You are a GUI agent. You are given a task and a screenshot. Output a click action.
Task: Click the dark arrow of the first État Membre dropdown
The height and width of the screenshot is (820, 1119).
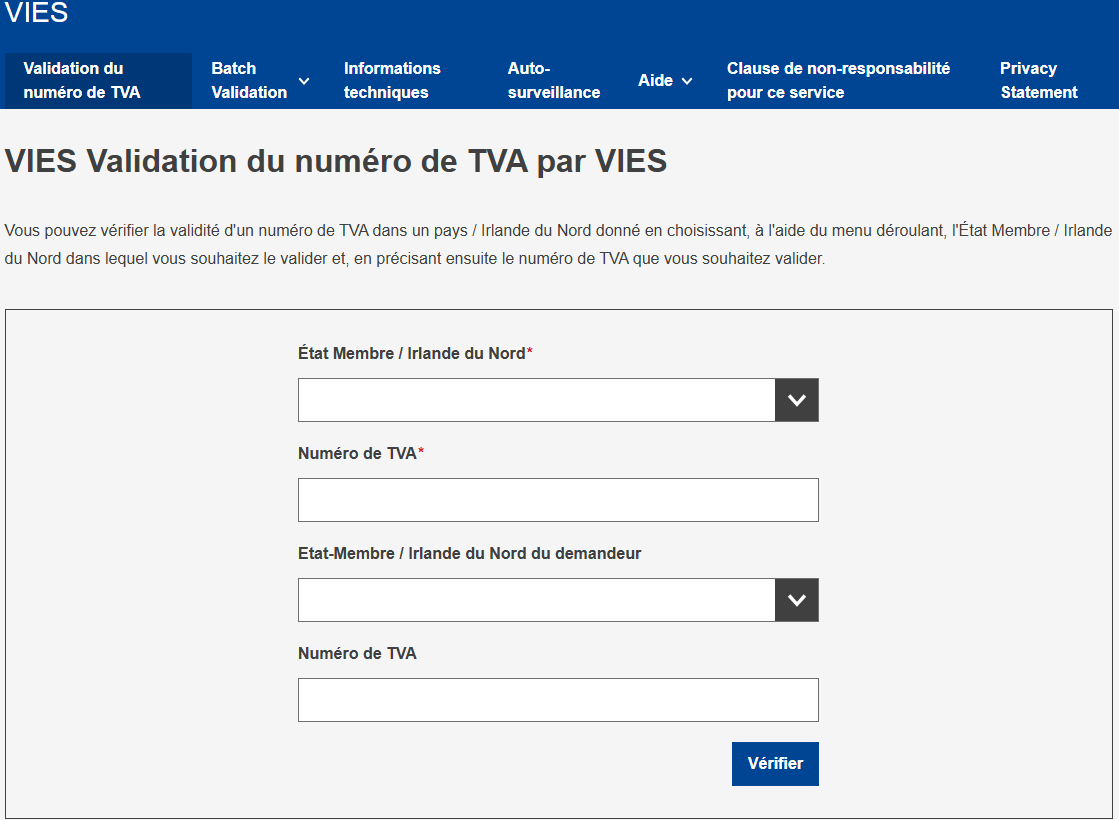[x=796, y=400]
